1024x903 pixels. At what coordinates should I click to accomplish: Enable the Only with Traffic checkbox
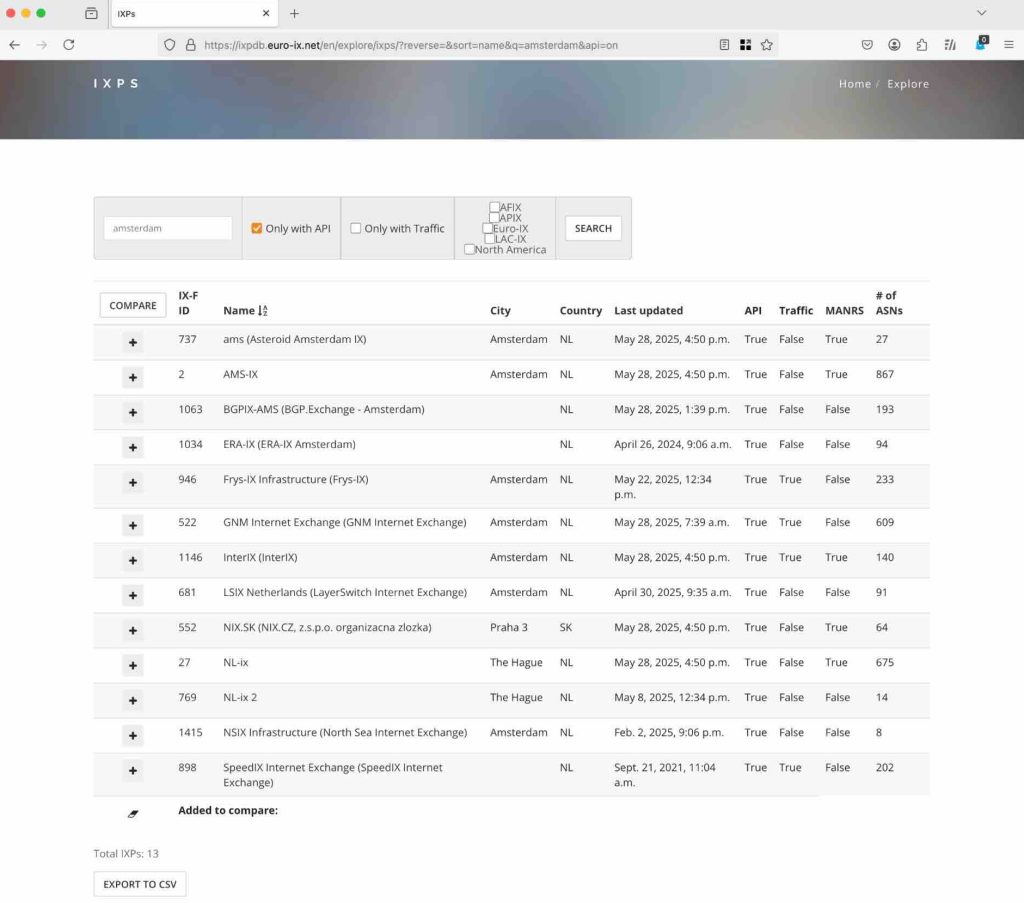tap(355, 229)
